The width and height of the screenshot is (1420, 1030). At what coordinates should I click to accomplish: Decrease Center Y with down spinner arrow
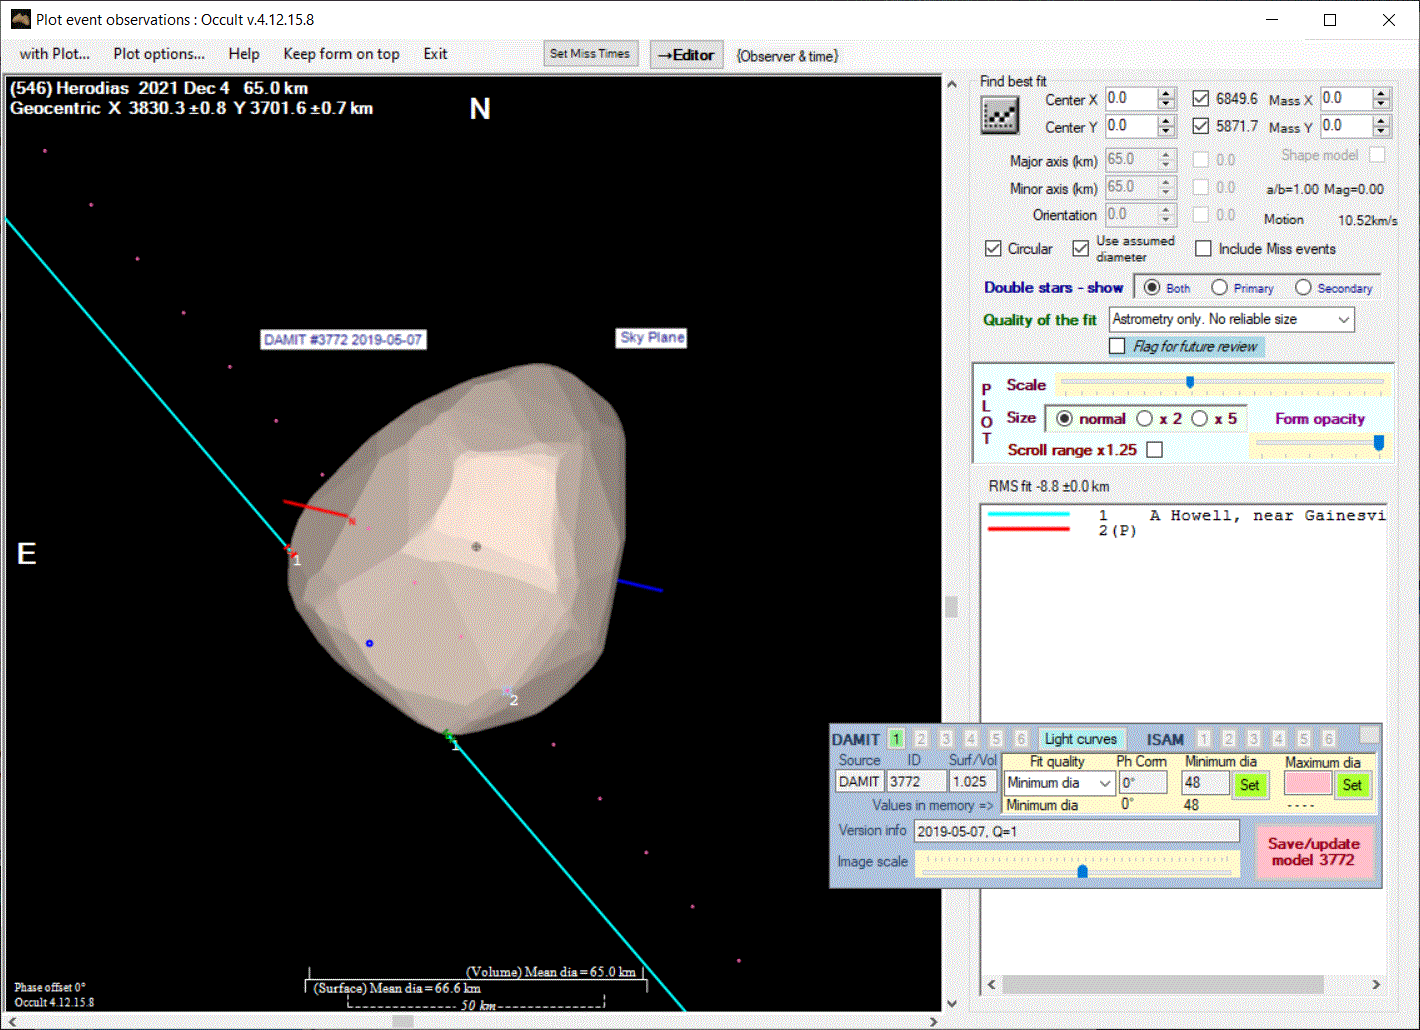pos(1166,132)
